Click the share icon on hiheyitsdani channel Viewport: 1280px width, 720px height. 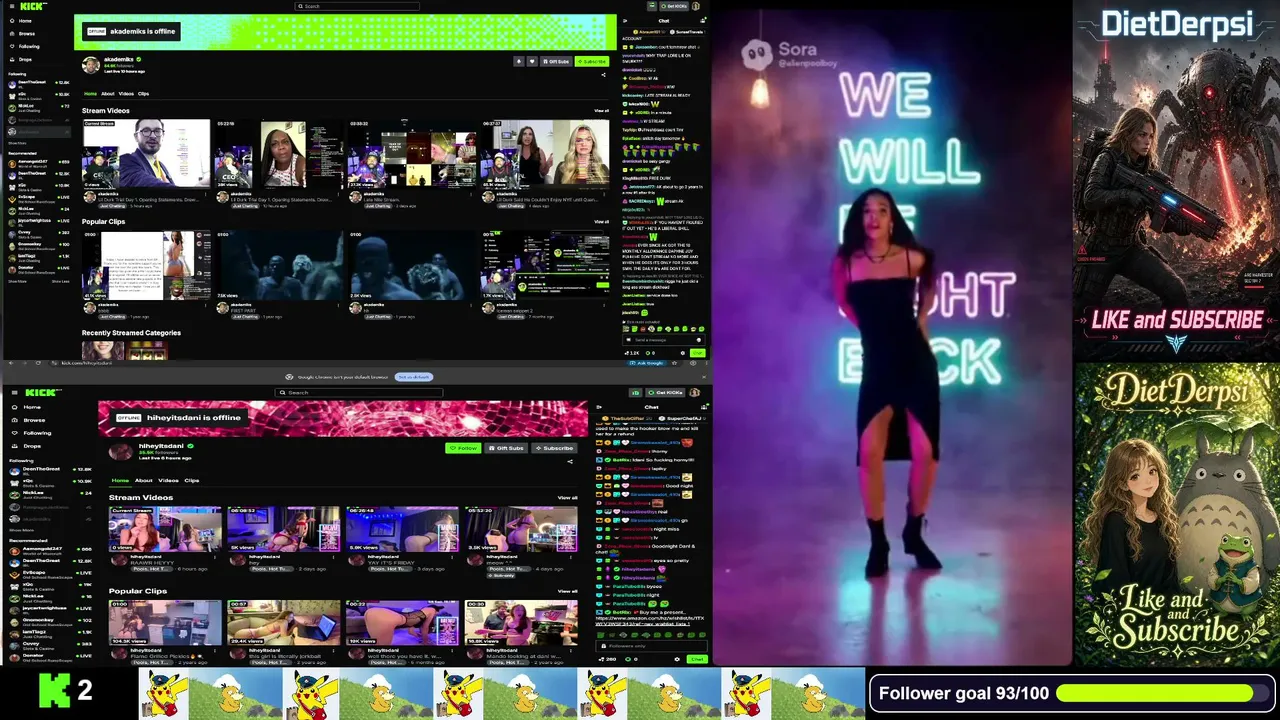coord(570,461)
